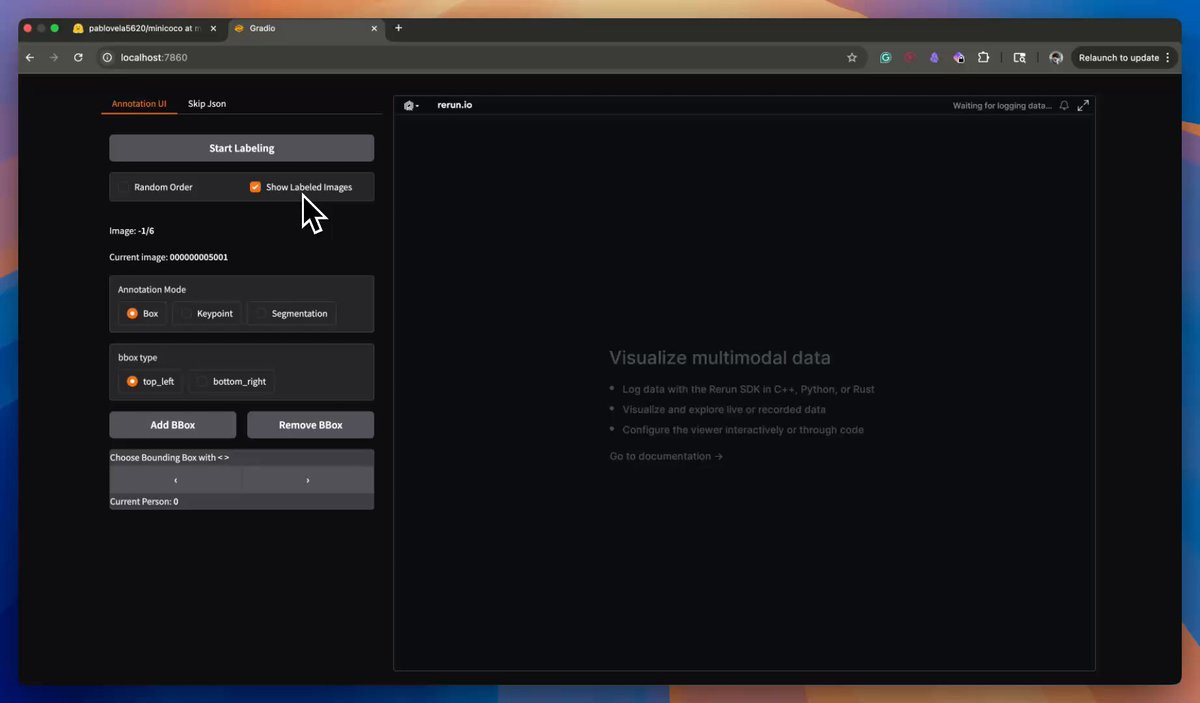Viewport: 1200px width, 703px height.
Task: Open the Extensions puzzle-piece menu
Action: point(983,58)
